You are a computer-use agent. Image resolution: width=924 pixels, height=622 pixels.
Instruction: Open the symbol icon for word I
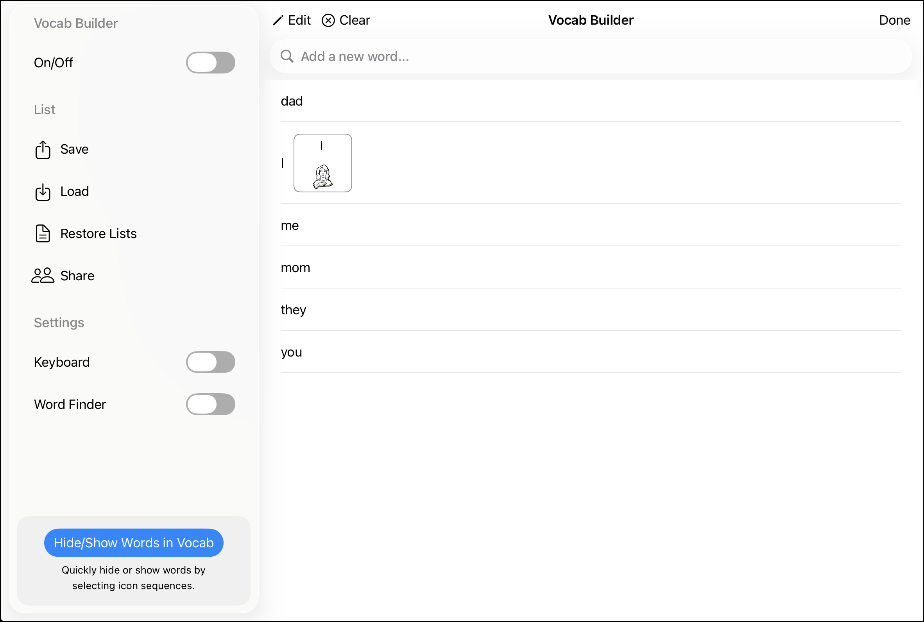point(322,163)
